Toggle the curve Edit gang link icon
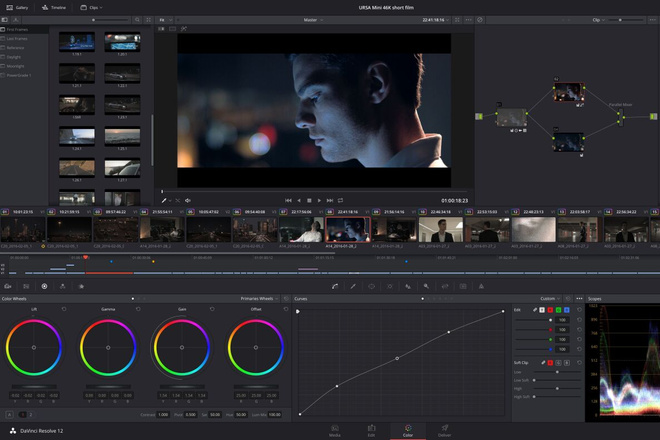Viewport: 660px width, 440px height. coord(535,310)
